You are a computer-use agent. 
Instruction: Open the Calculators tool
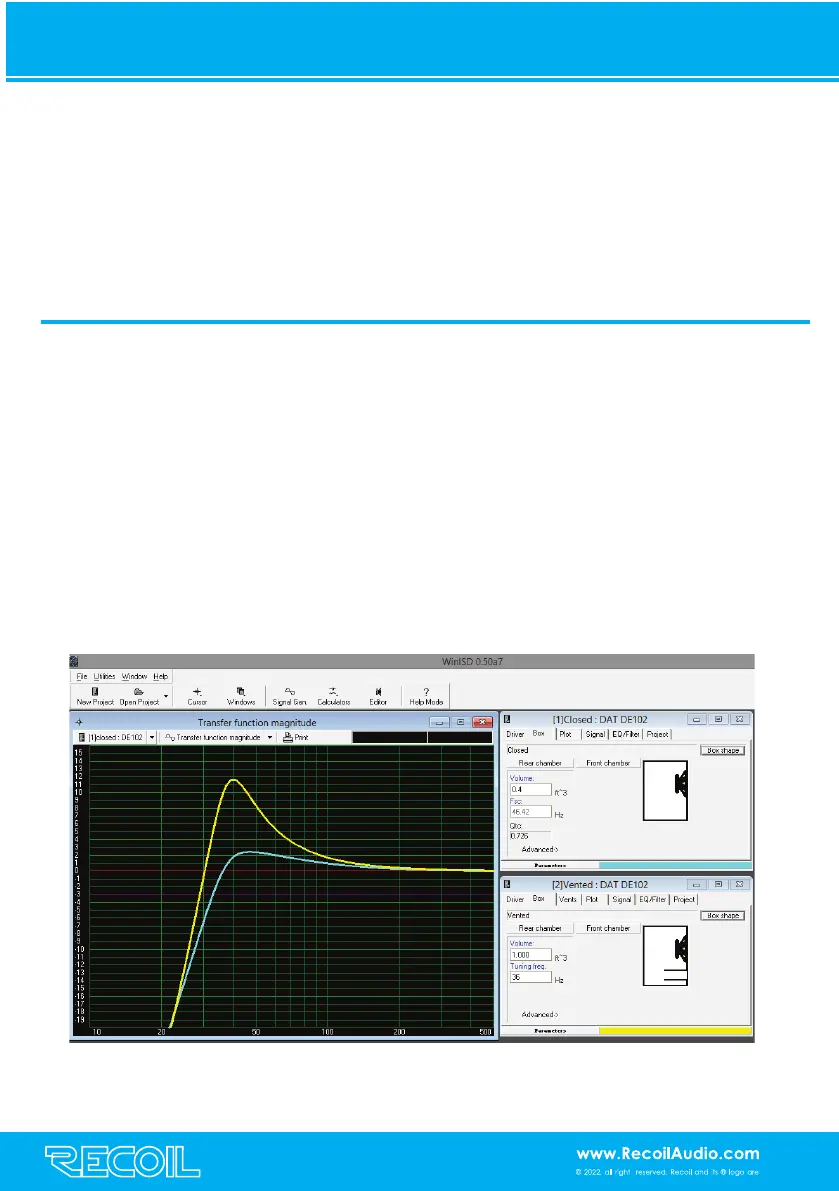pos(333,696)
